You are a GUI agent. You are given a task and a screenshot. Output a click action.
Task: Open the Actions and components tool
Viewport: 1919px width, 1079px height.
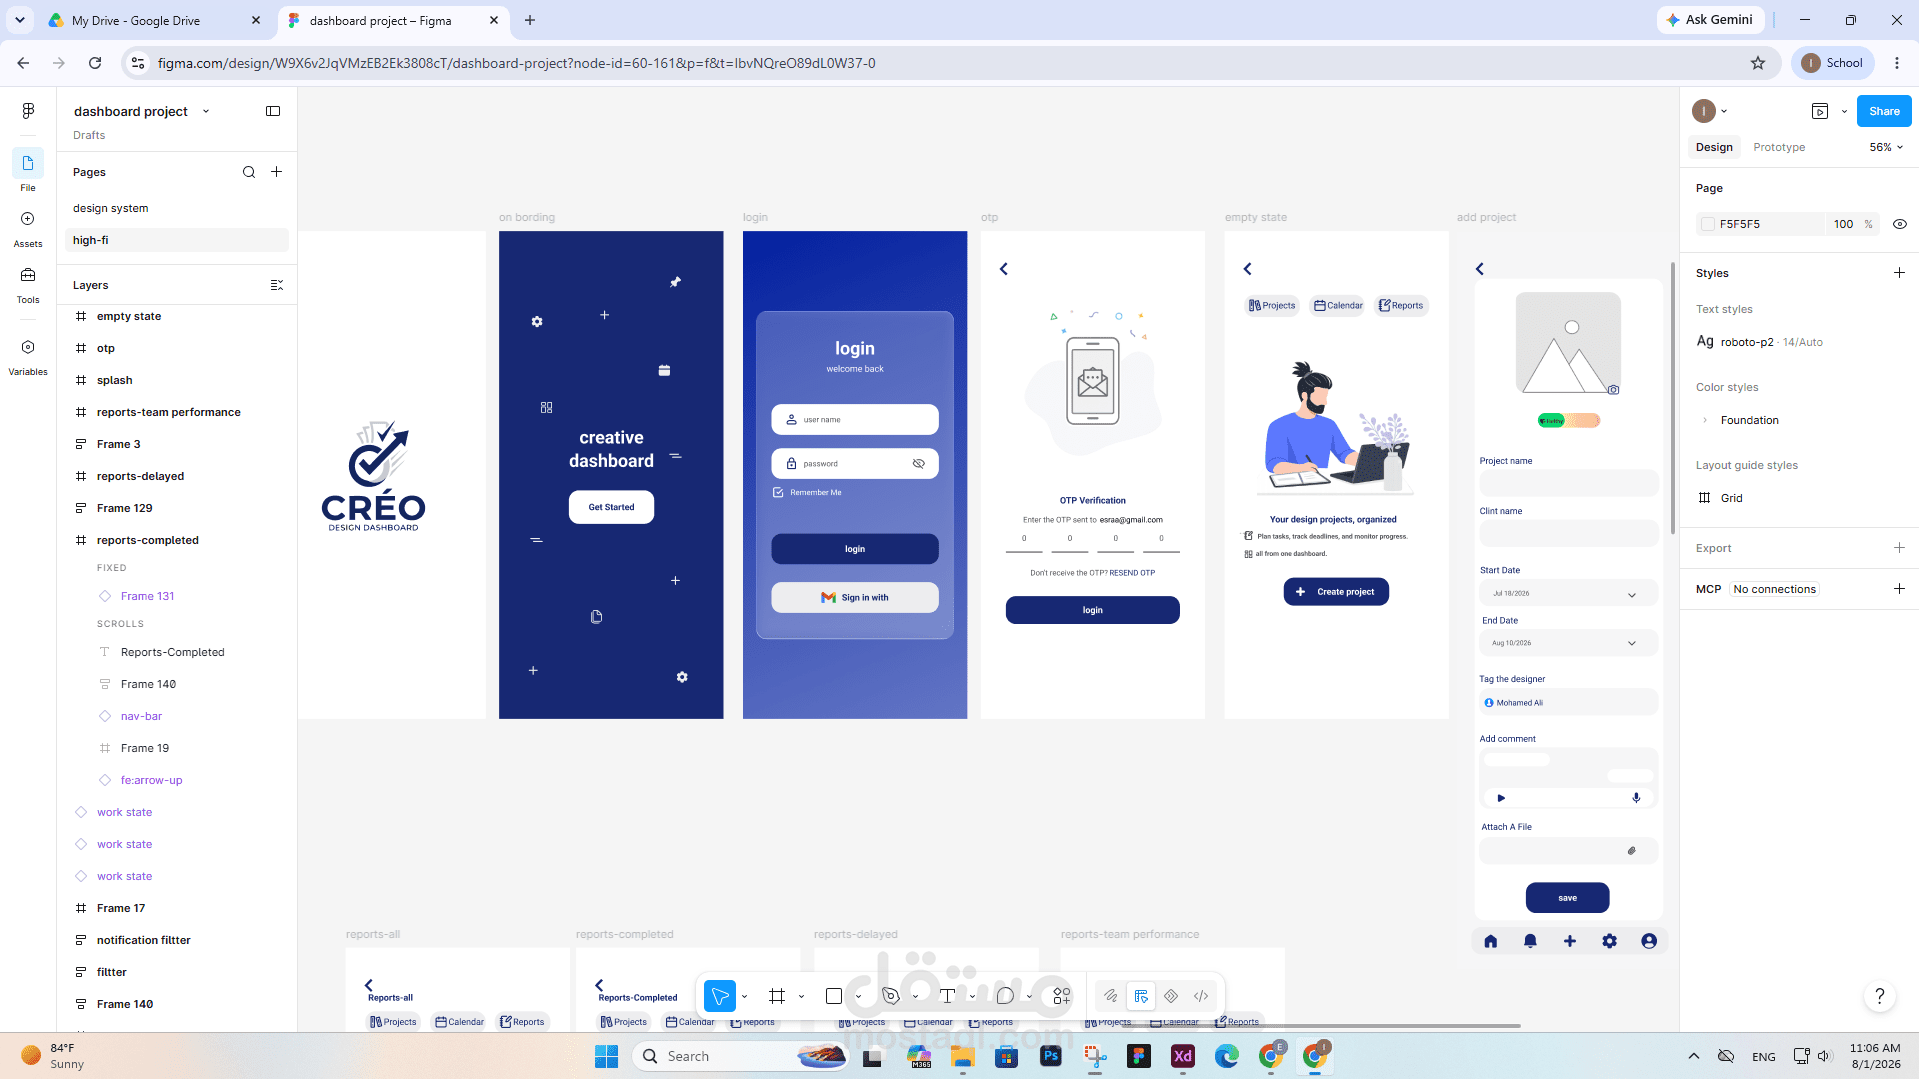click(1062, 996)
